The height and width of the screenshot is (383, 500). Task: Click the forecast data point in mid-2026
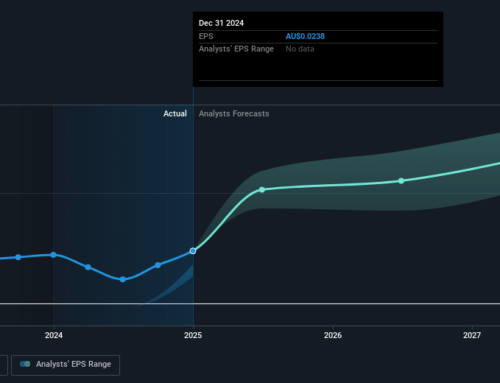[x=401, y=181]
